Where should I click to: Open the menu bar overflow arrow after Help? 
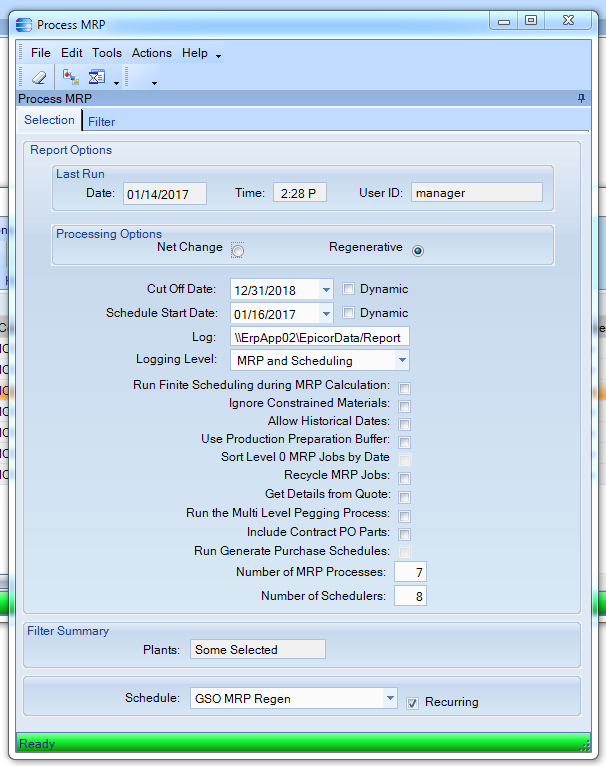click(x=218, y=57)
